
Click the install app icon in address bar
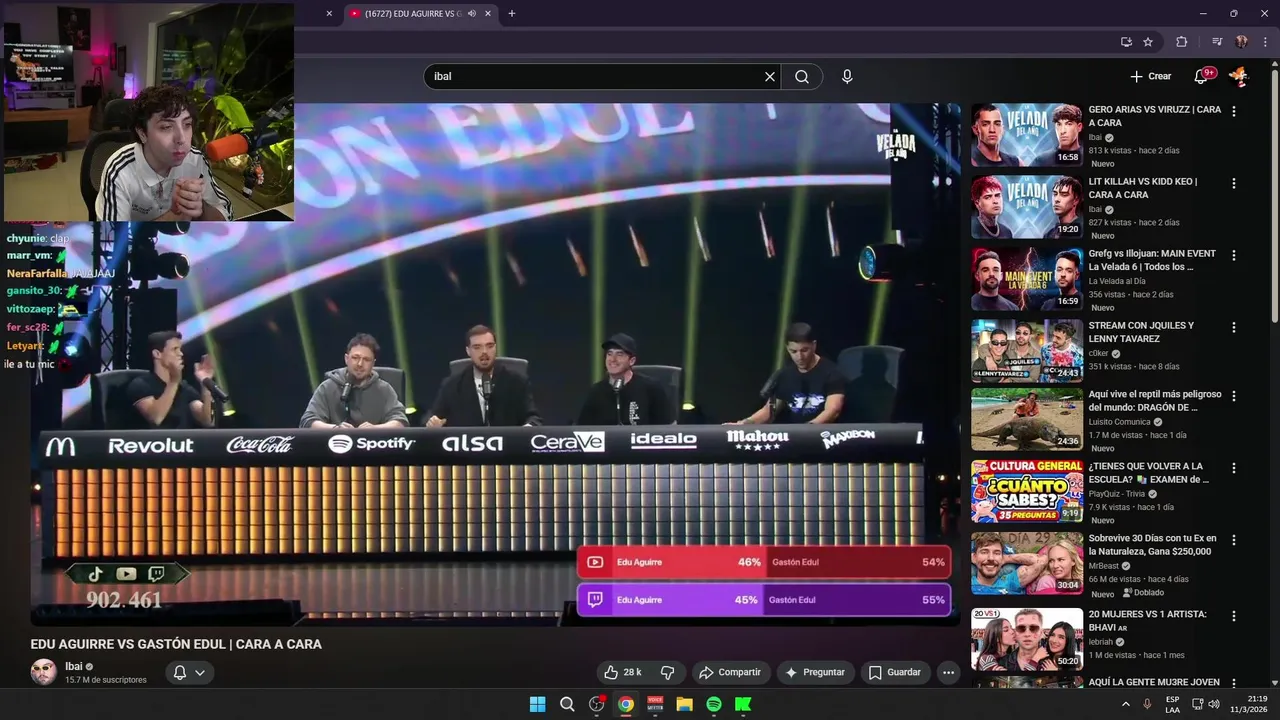[x=1126, y=42]
